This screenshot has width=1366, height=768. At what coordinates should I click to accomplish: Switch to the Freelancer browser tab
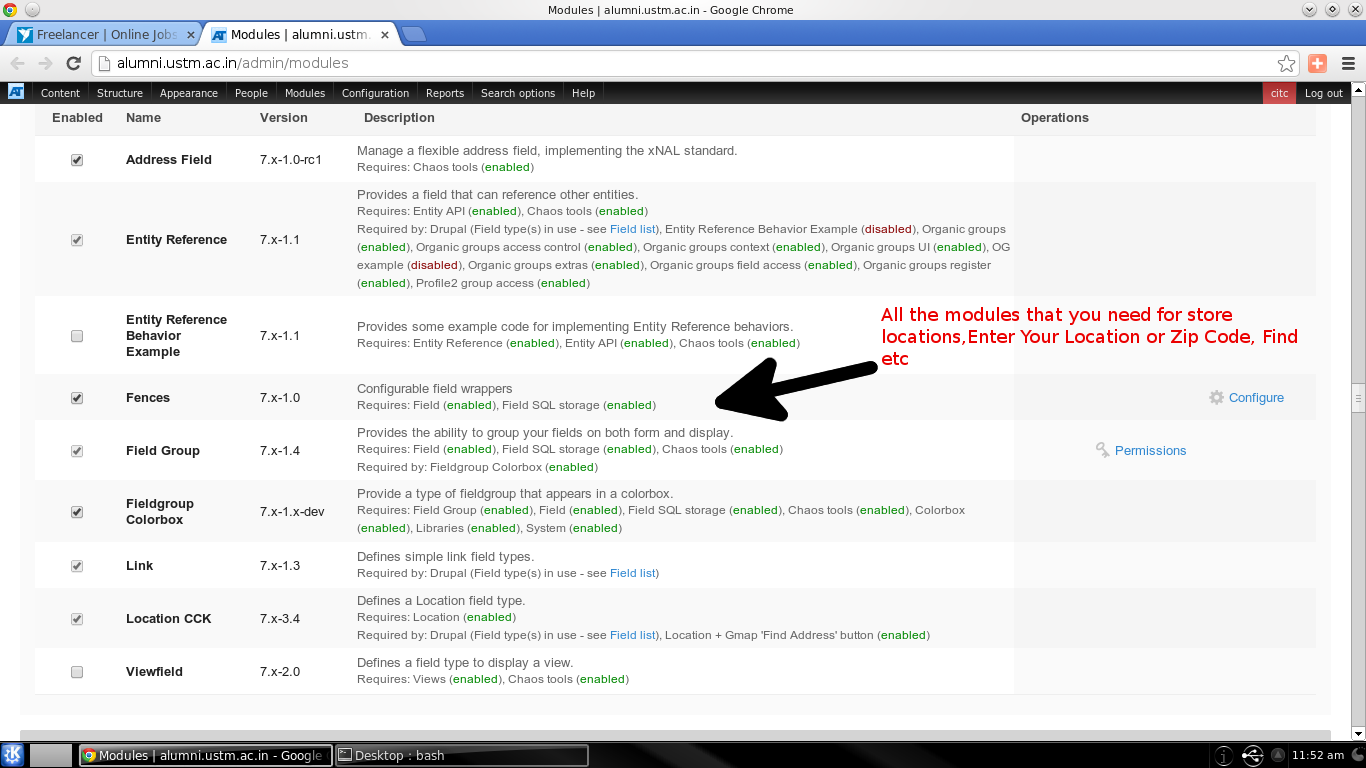pos(104,34)
